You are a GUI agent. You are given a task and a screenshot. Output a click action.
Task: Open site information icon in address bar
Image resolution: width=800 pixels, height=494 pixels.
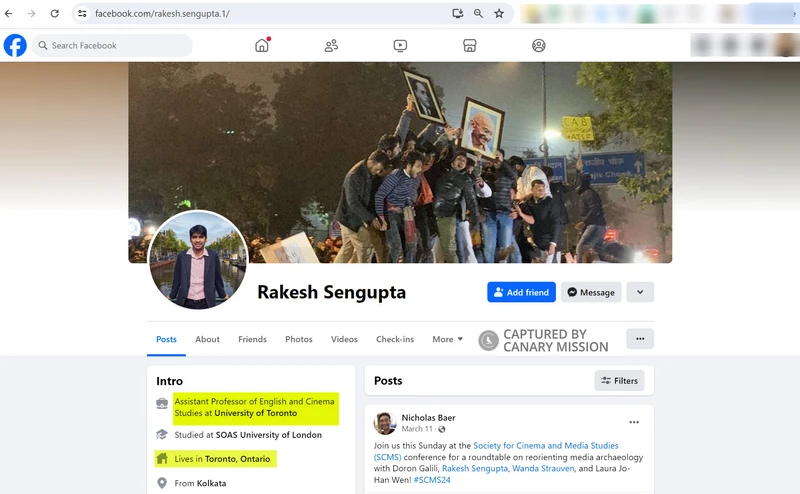(82, 14)
